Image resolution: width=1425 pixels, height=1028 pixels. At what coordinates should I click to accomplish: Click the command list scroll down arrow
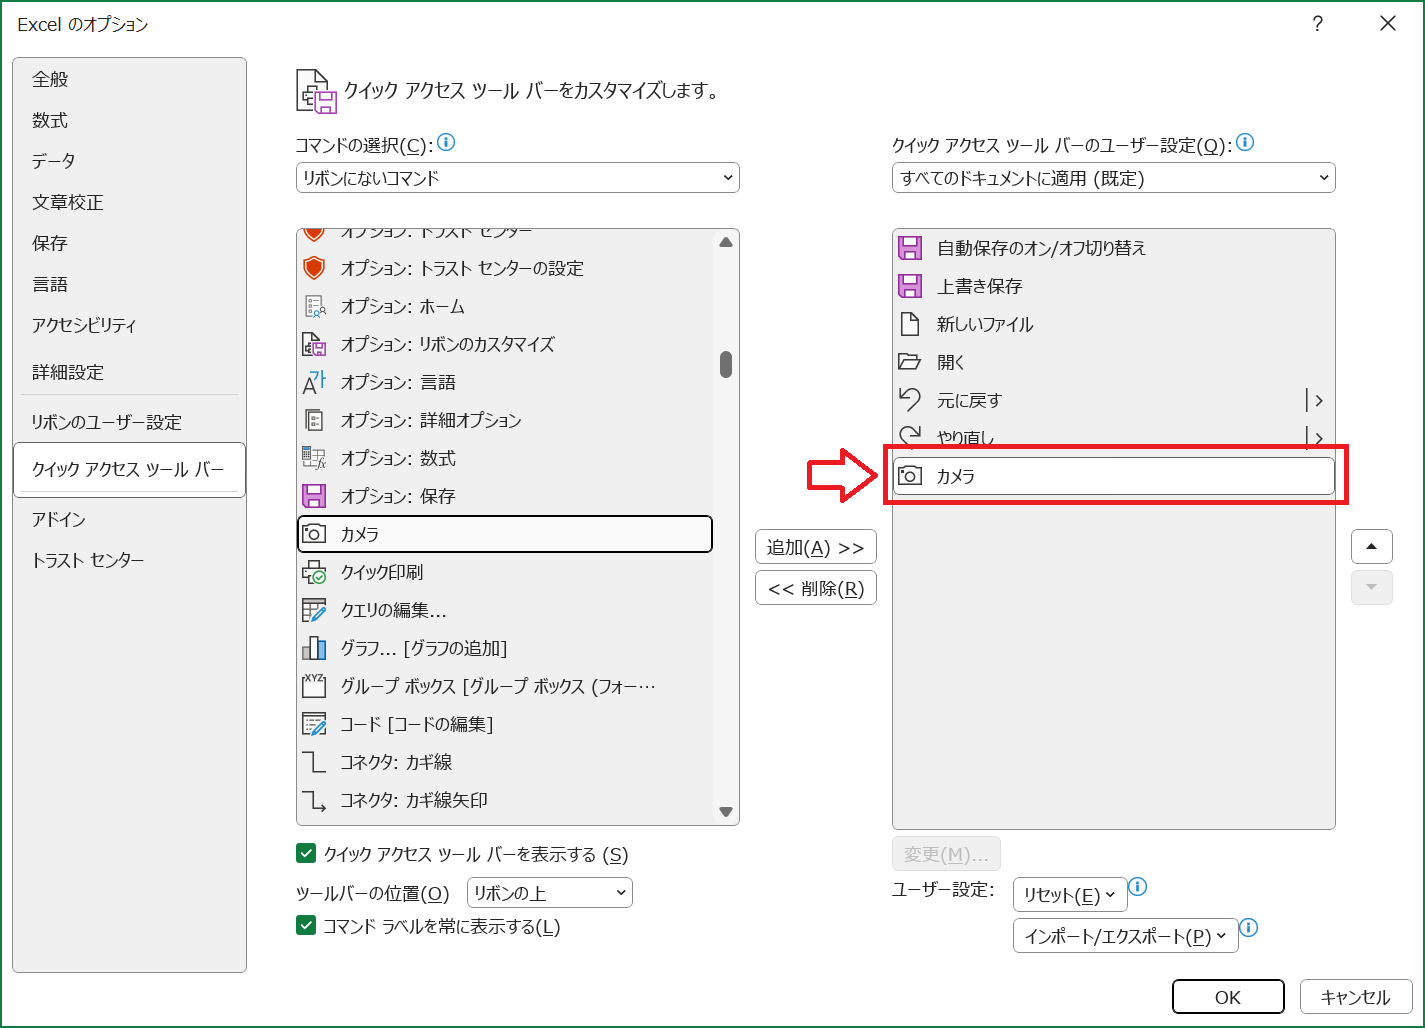click(726, 812)
